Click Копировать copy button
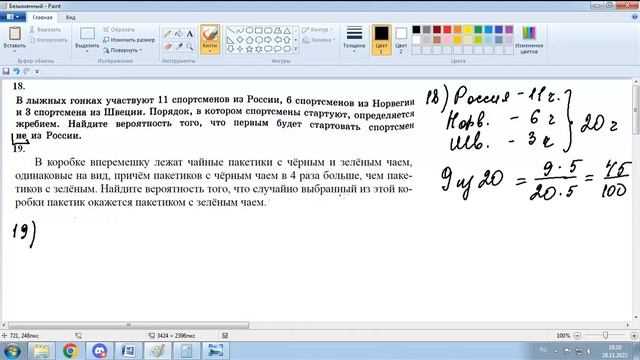 (49, 40)
